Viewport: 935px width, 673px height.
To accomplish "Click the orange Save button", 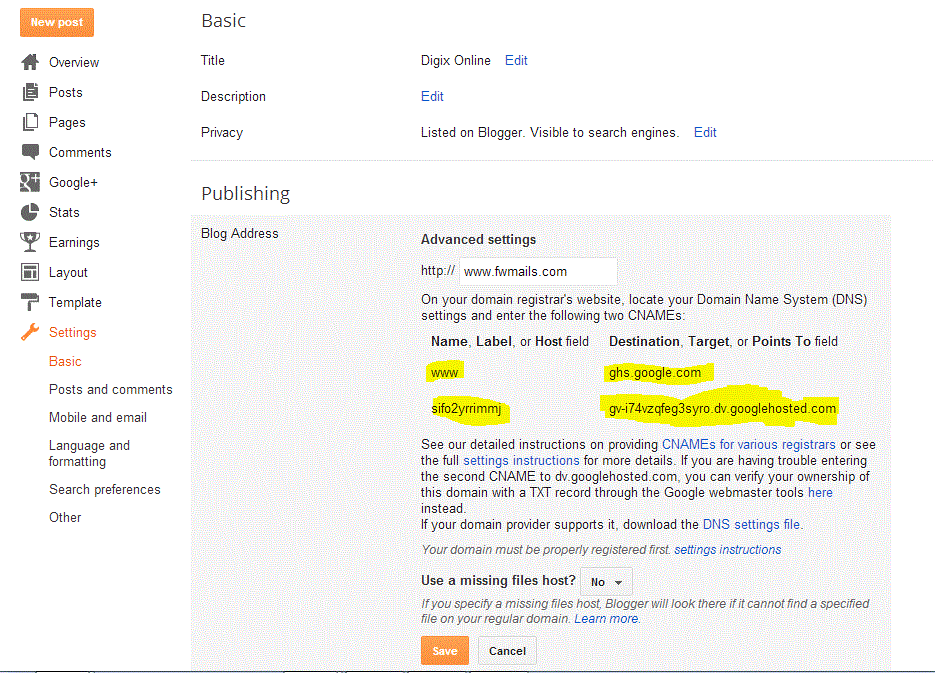I will coord(445,651).
